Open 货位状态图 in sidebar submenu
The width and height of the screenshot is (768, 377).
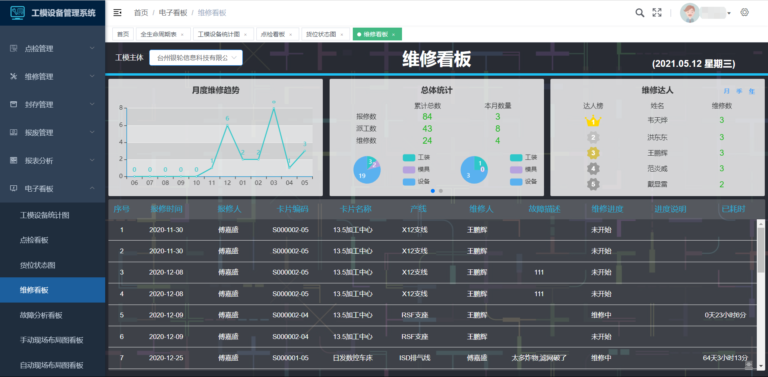point(38,265)
